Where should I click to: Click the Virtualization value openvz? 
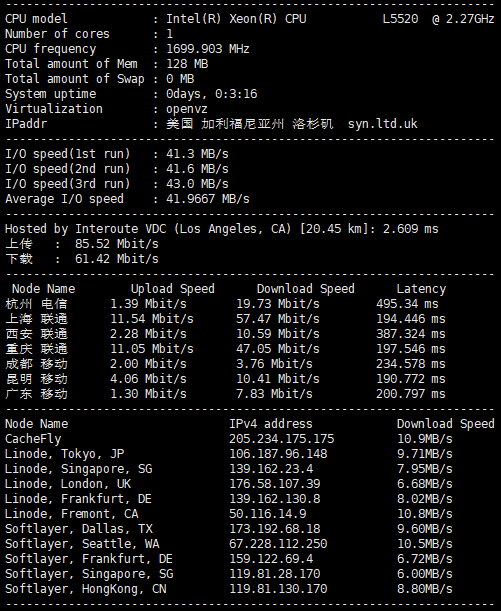coord(187,109)
